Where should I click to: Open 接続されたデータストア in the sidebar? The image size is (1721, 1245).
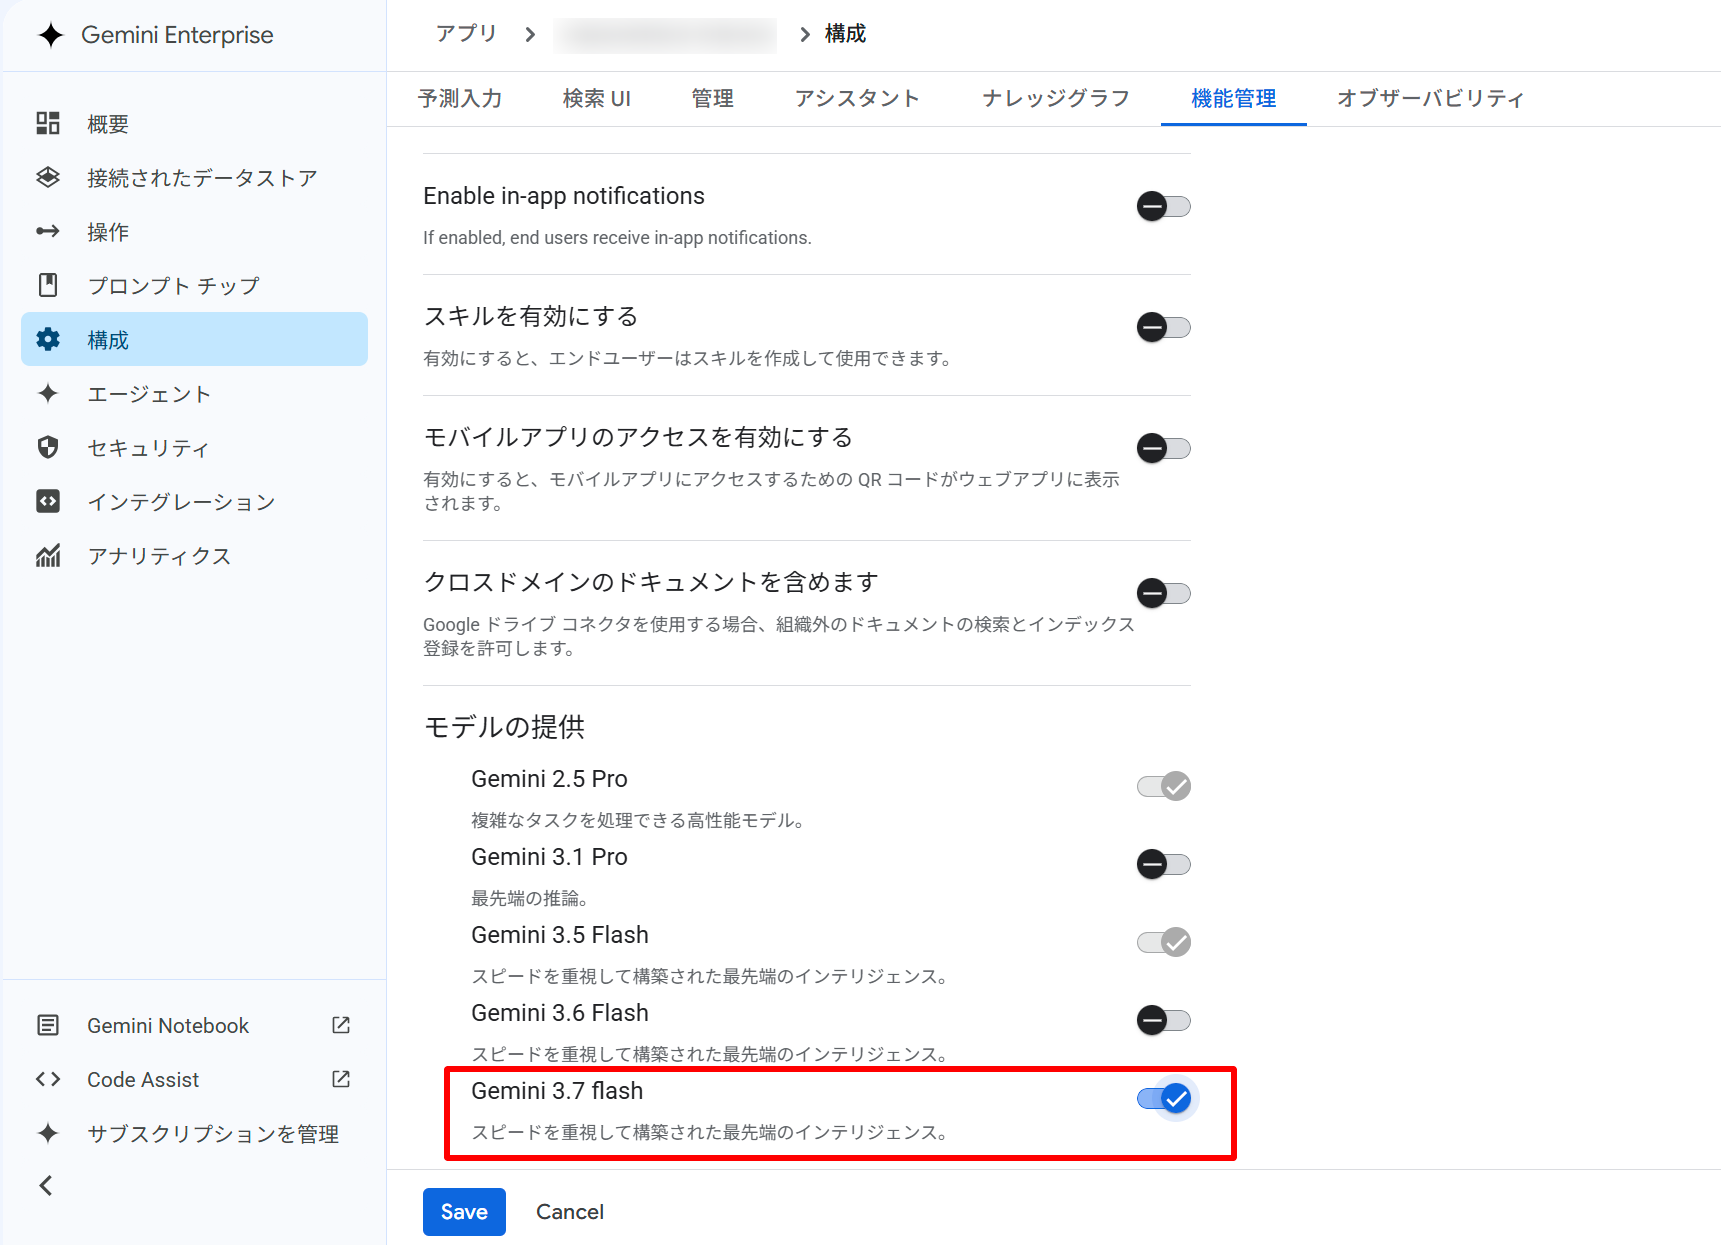[194, 177]
